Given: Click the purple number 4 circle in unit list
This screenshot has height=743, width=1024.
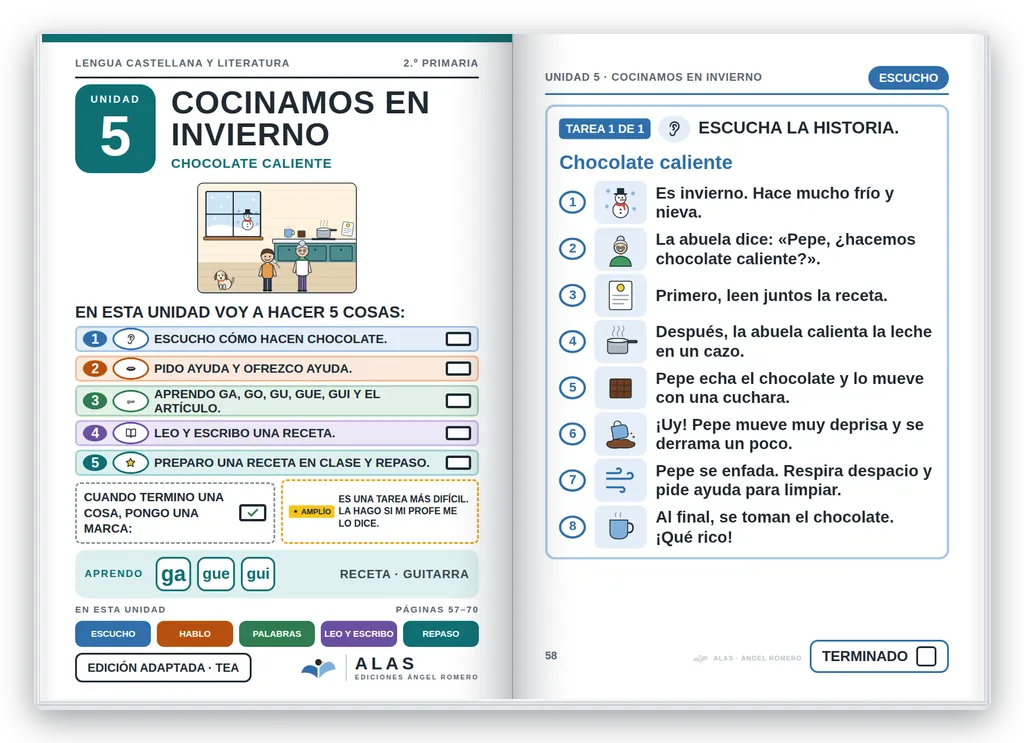Looking at the screenshot, I should 95,433.
